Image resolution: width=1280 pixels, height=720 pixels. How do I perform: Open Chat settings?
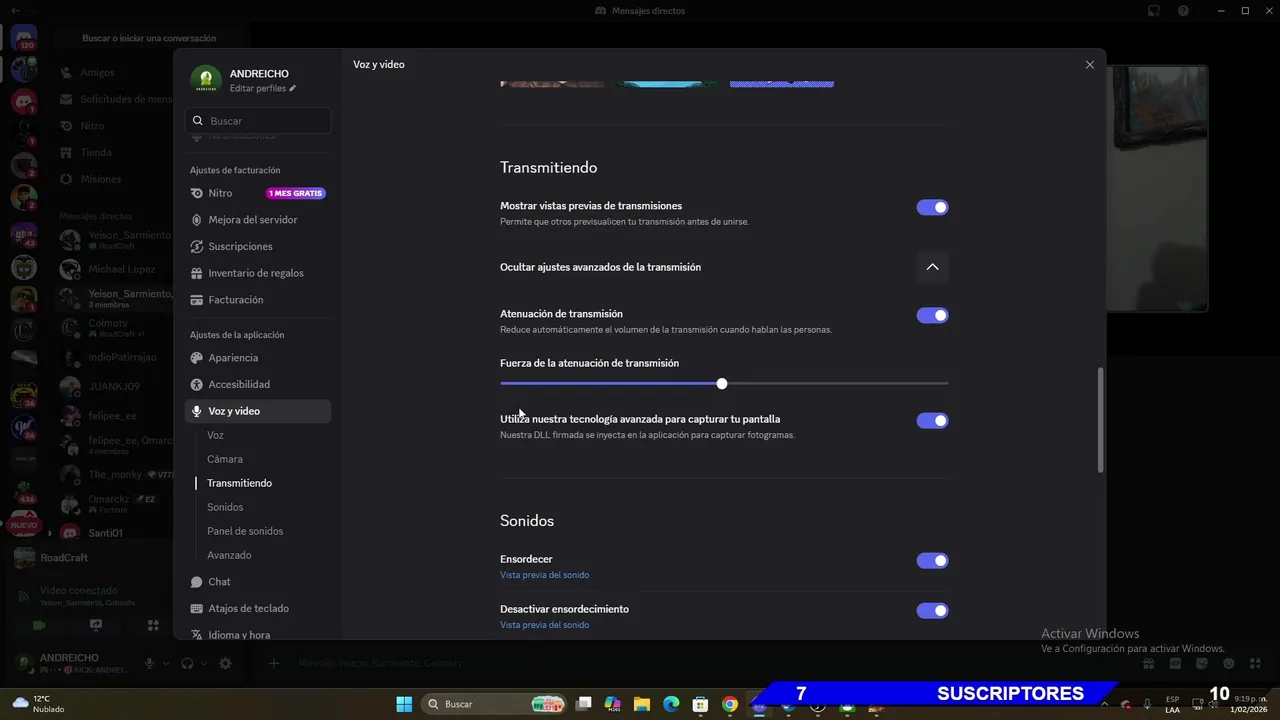(x=258, y=582)
